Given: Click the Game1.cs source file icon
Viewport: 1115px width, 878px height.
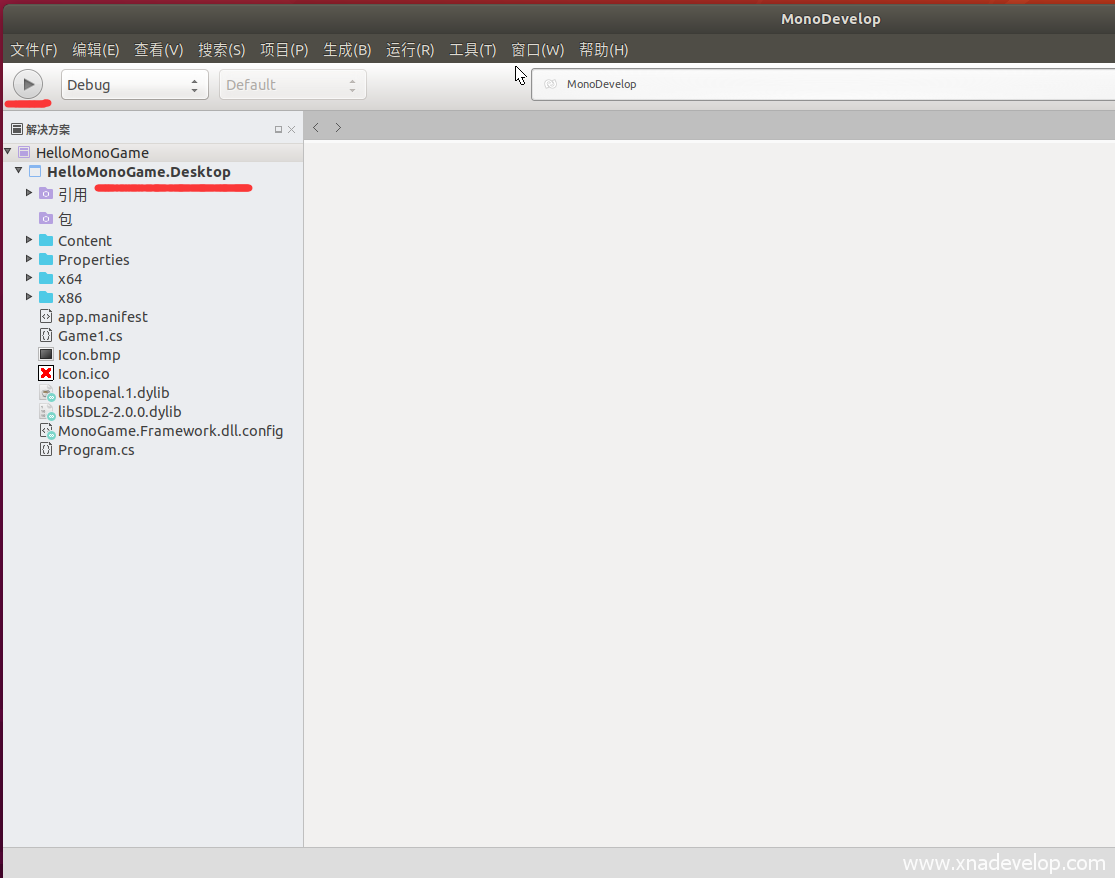Looking at the screenshot, I should (46, 336).
